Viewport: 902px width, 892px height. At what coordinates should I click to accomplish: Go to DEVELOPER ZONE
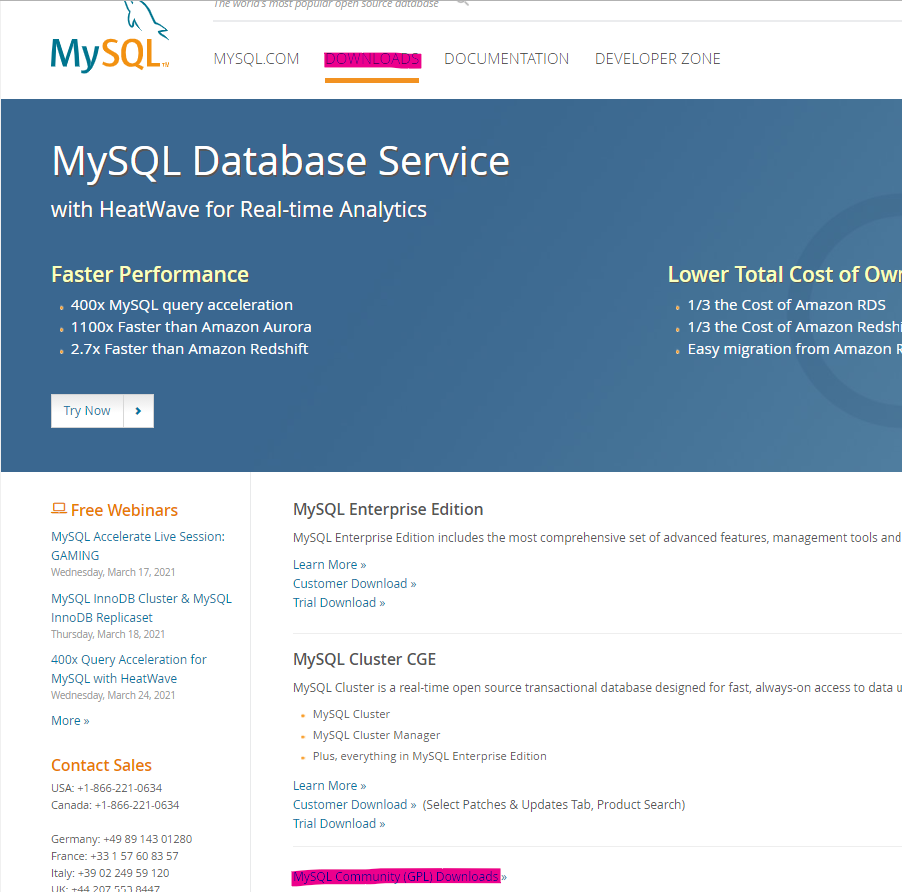658,59
